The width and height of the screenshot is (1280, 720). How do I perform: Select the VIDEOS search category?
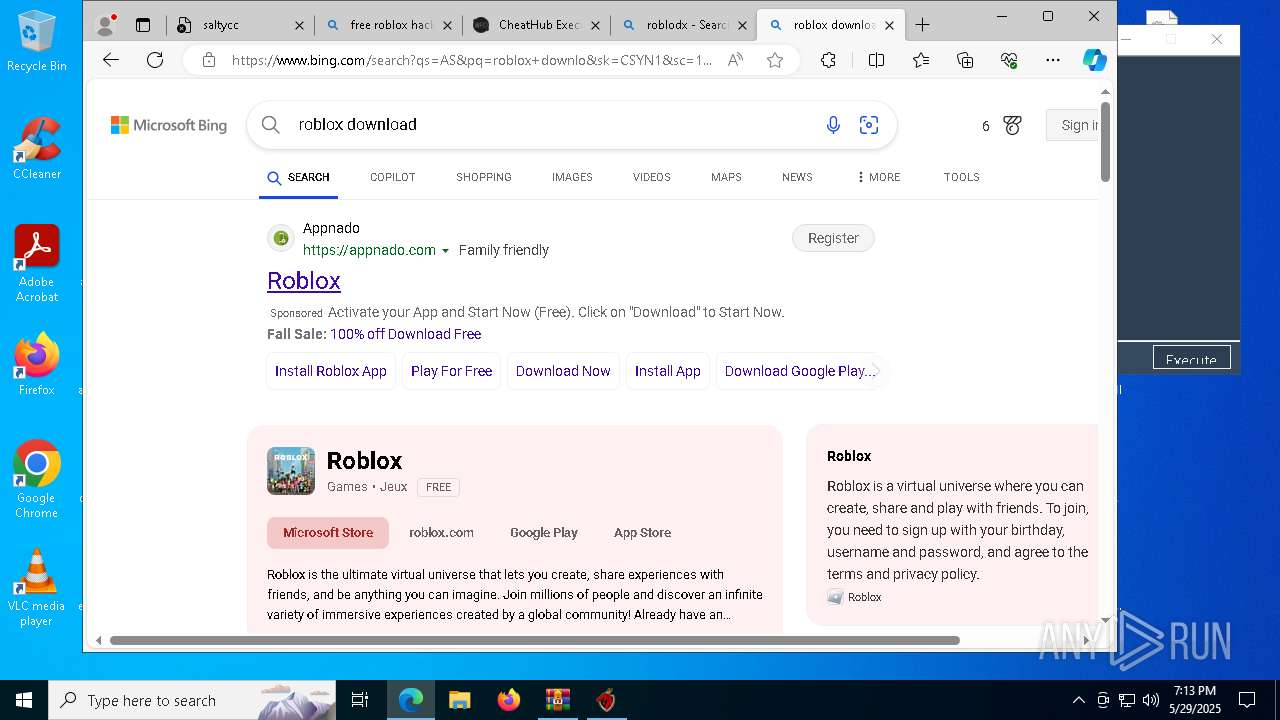(652, 177)
